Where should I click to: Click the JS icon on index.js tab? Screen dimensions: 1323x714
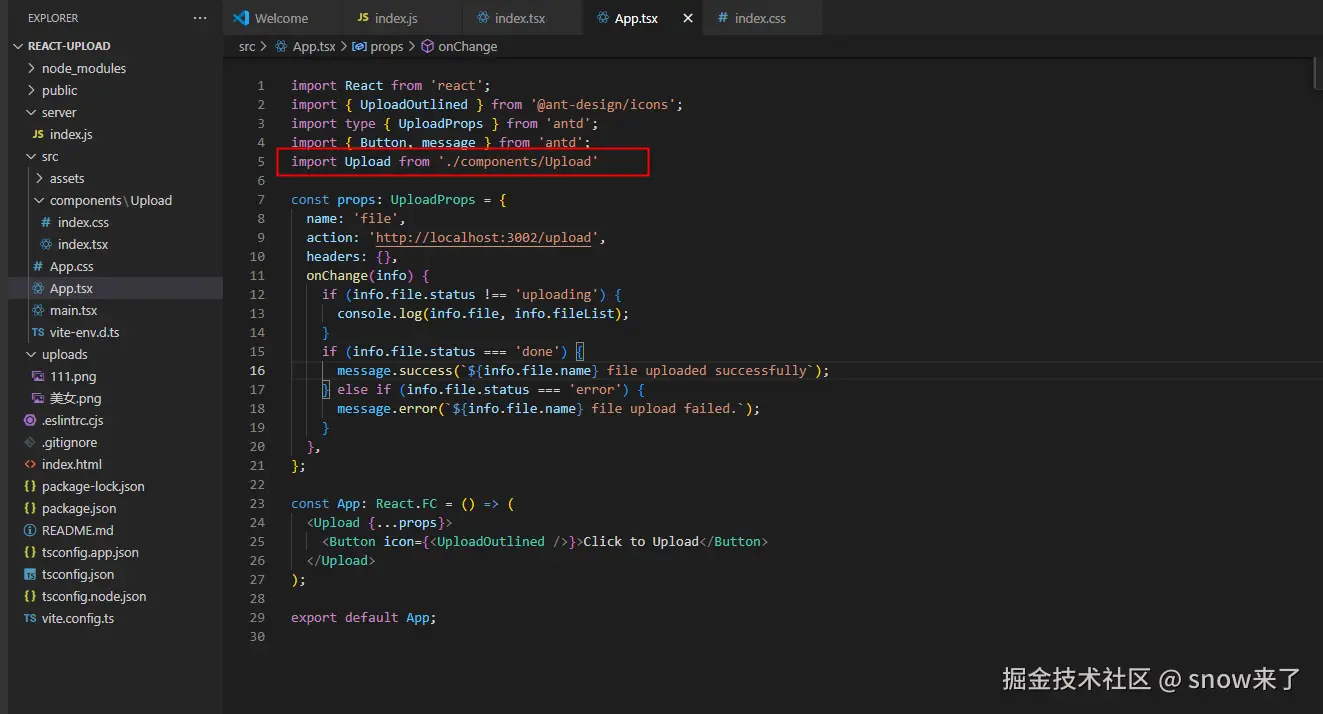[362, 18]
